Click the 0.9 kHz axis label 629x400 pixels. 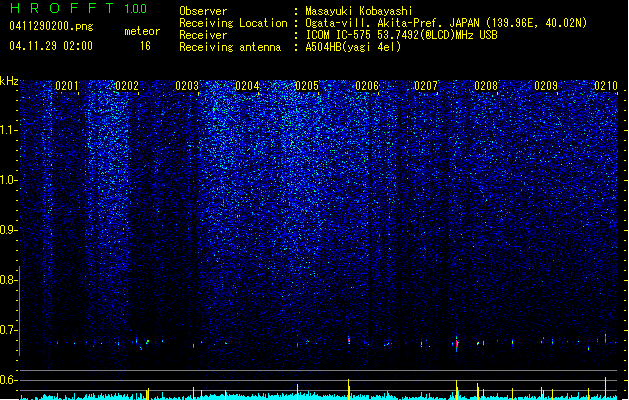tap(9, 230)
